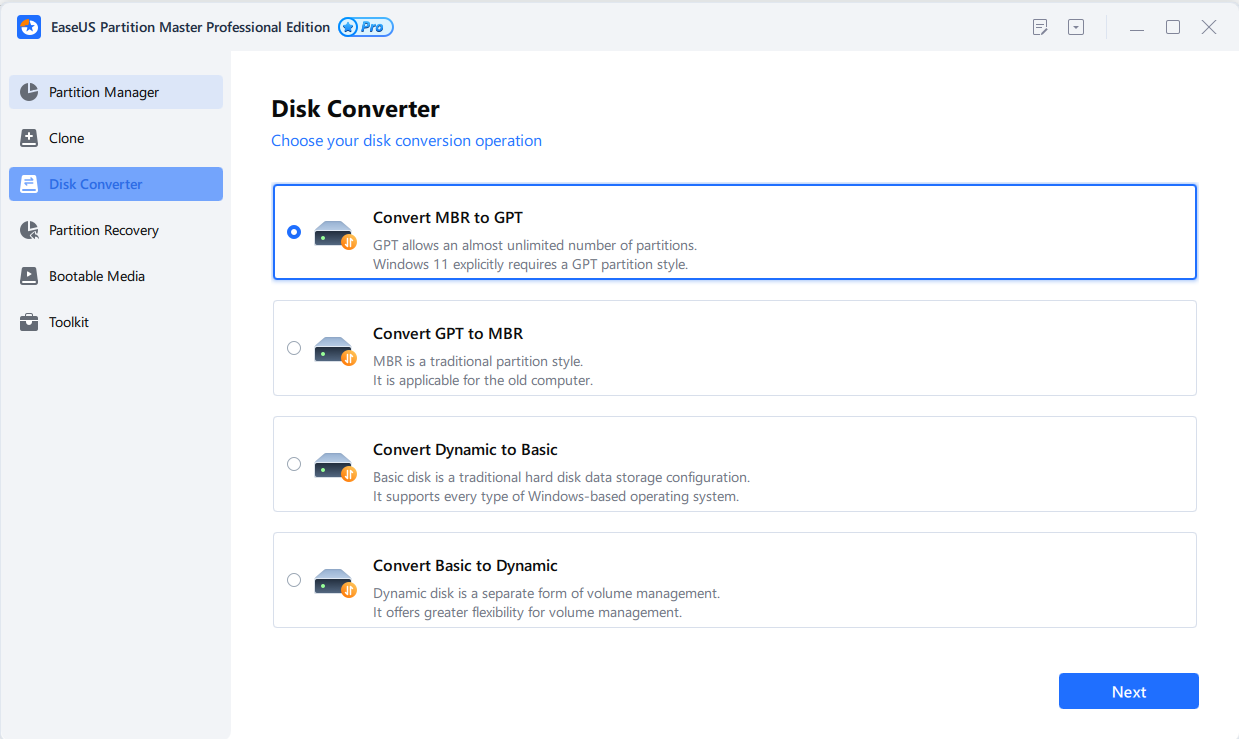The width and height of the screenshot is (1239, 739).
Task: Open the Partition Recovery section label
Action: point(104,230)
